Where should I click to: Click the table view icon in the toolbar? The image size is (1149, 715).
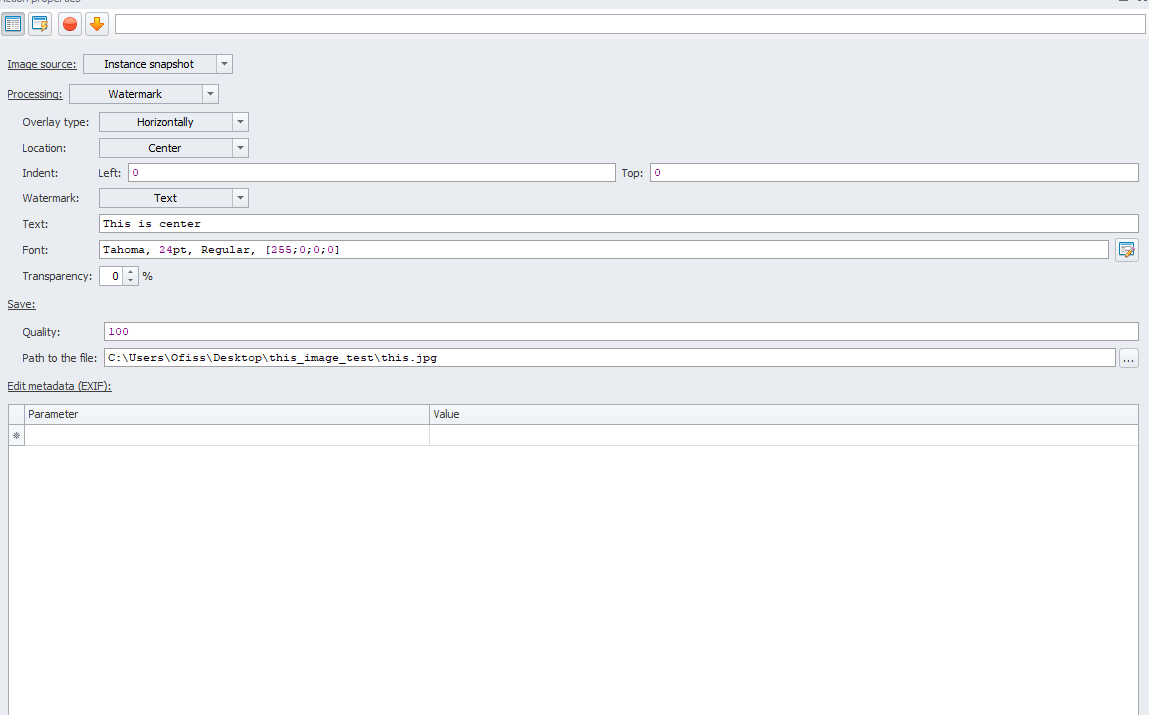(x=13, y=24)
